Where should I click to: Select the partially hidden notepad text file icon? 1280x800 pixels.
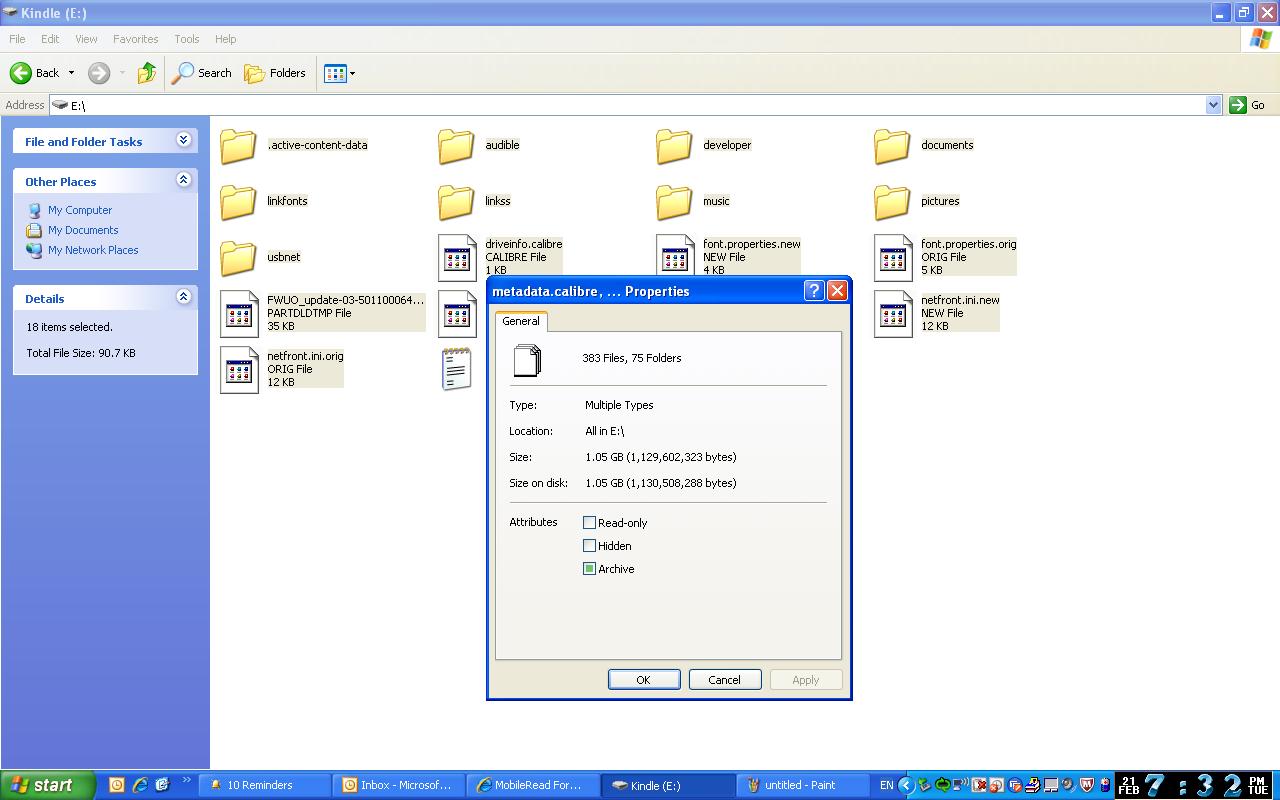click(x=457, y=370)
